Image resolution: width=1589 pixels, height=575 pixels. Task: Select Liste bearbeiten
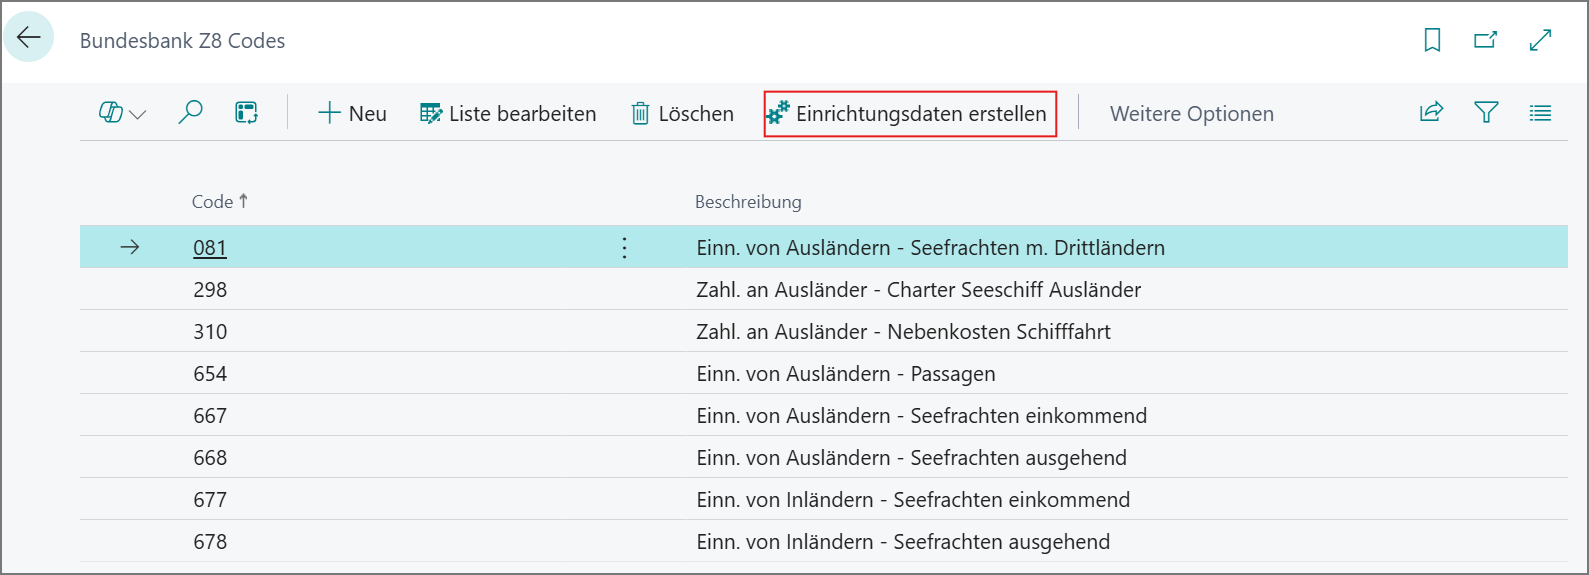(x=508, y=113)
